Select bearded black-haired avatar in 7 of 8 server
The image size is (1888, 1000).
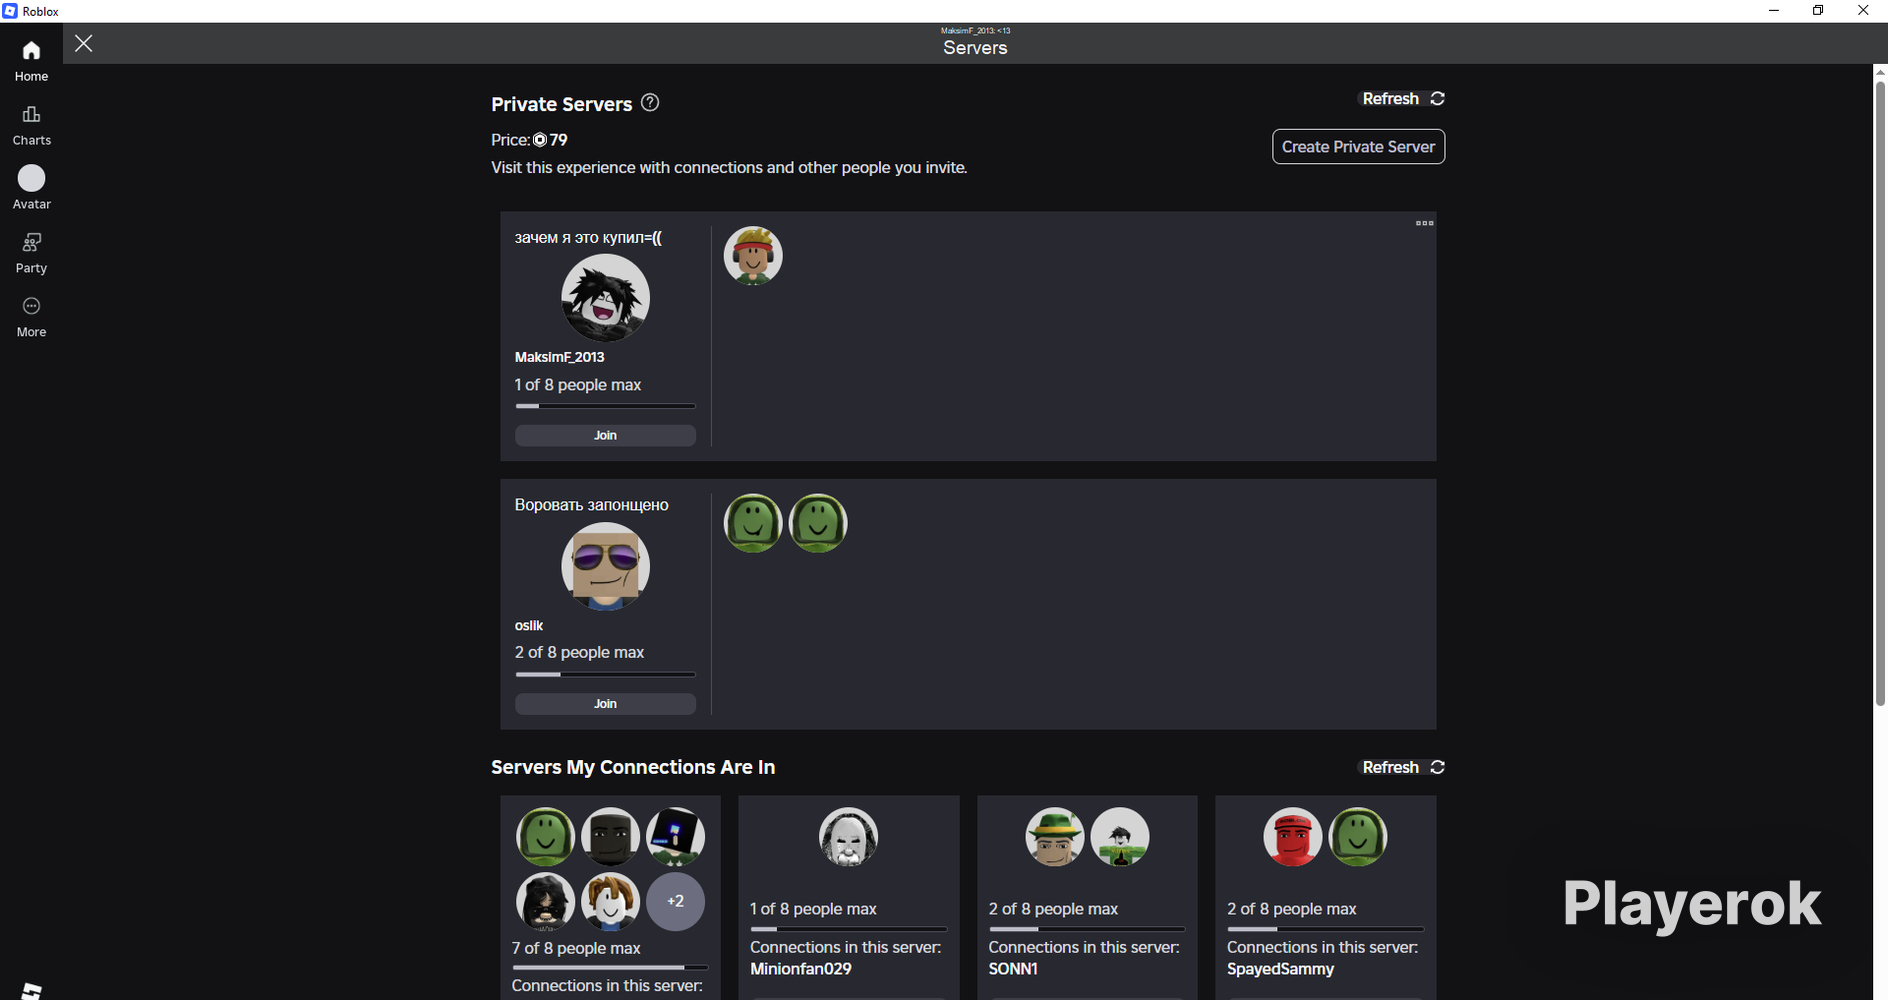(545, 901)
